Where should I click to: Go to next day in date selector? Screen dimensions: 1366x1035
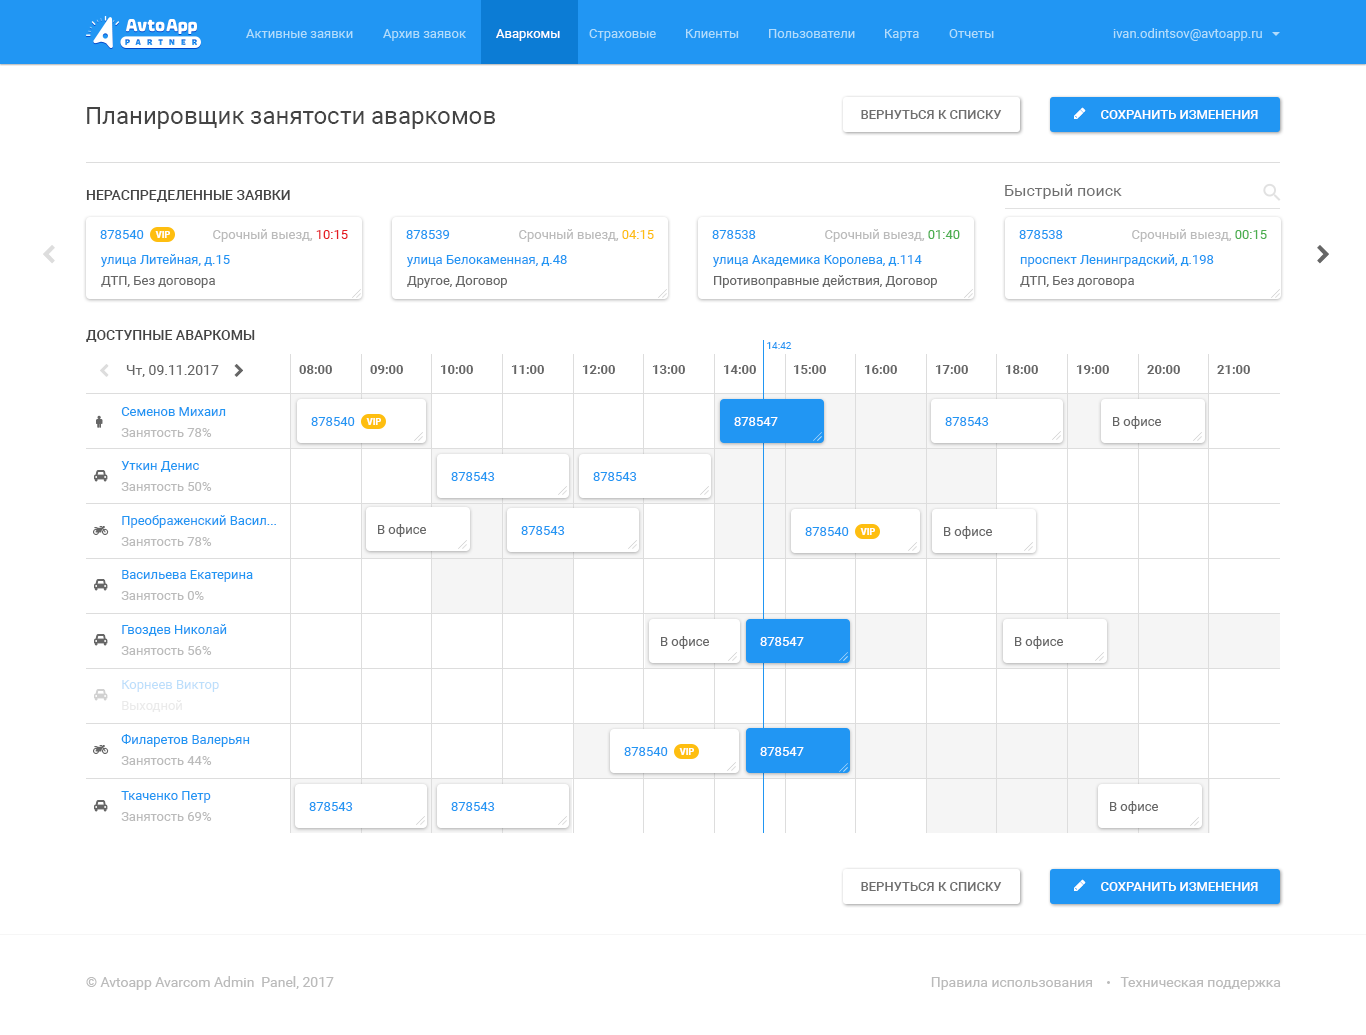click(239, 370)
